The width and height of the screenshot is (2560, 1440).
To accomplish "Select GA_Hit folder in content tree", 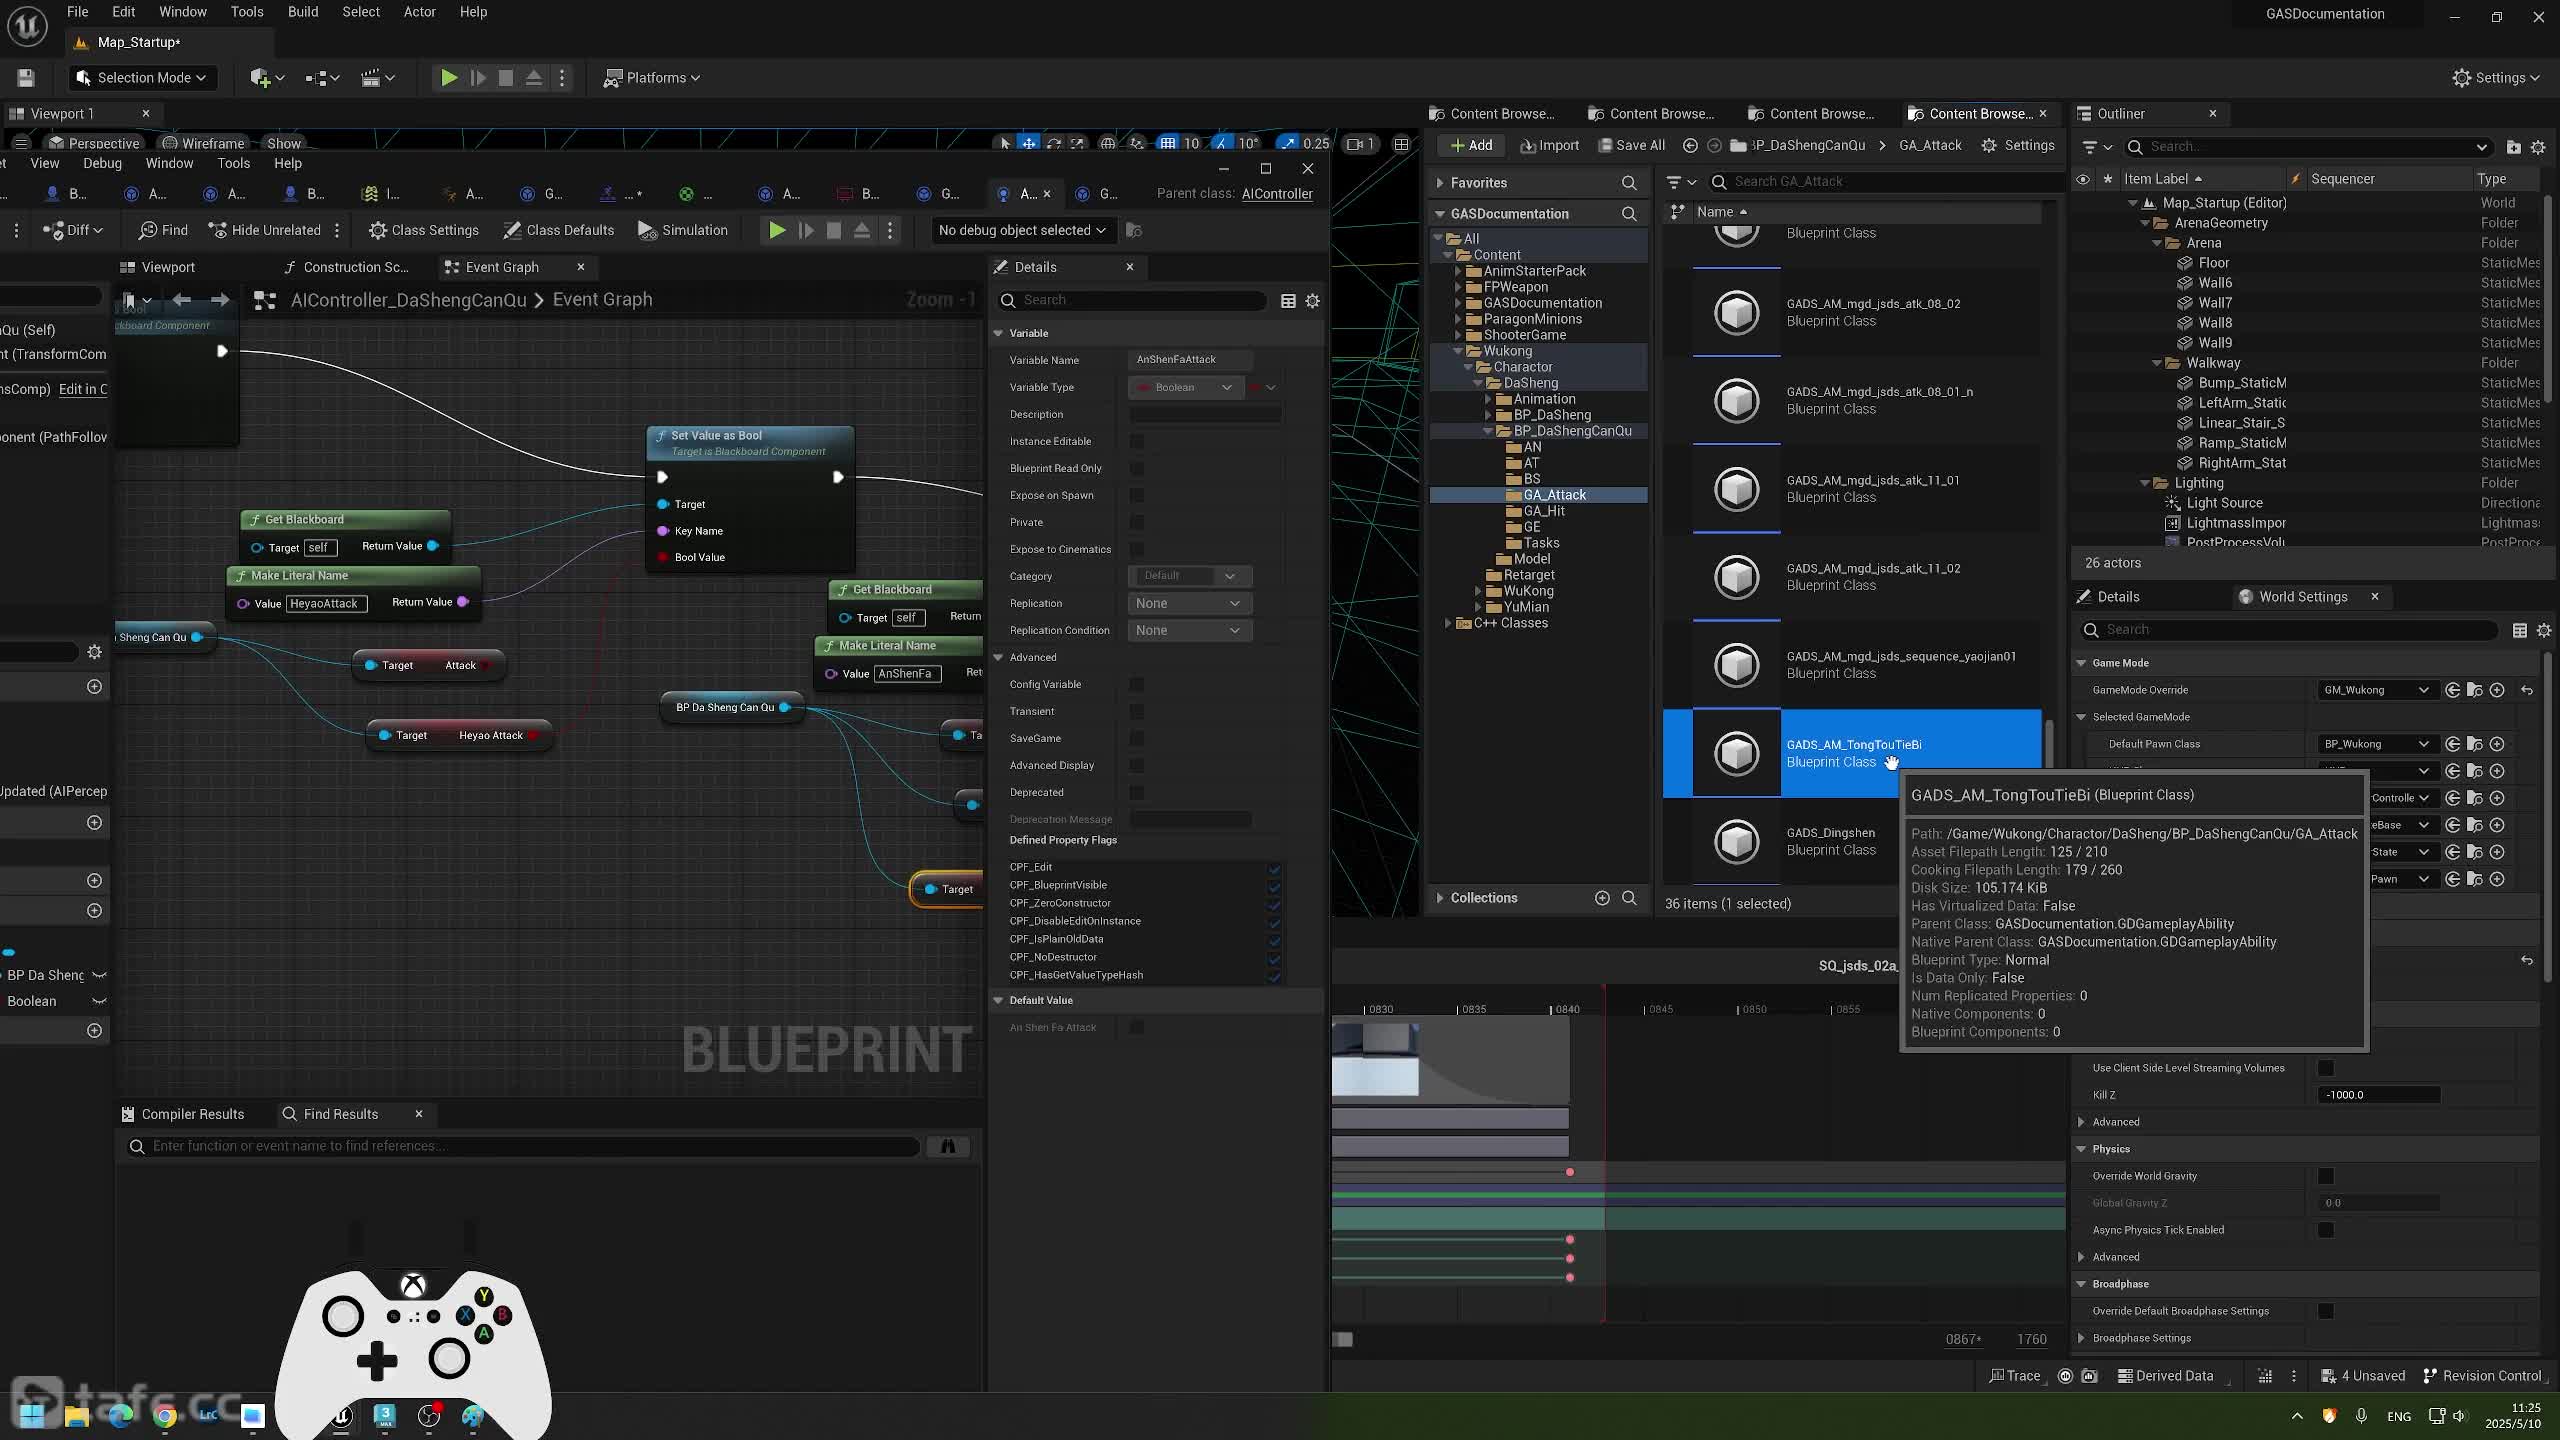I will pyautogui.click(x=1544, y=511).
